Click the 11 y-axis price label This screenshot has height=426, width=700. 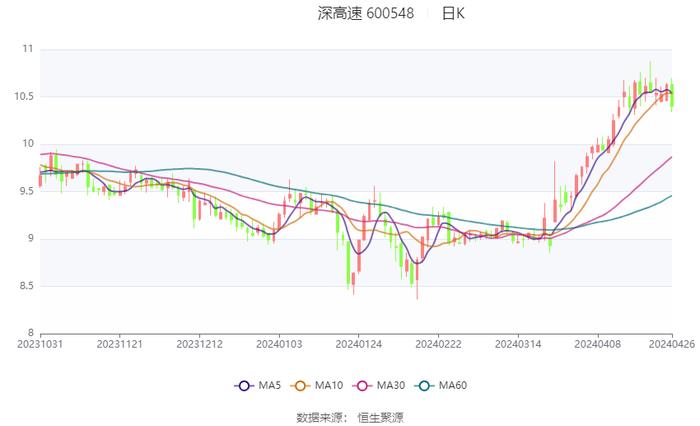pos(28,49)
